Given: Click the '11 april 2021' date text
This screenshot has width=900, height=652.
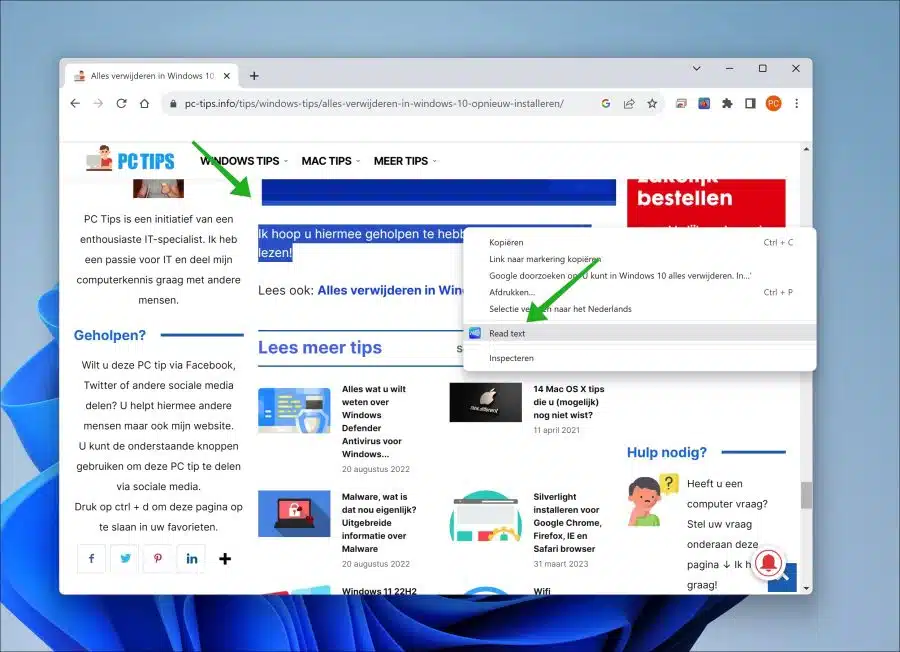Looking at the screenshot, I should [556, 430].
